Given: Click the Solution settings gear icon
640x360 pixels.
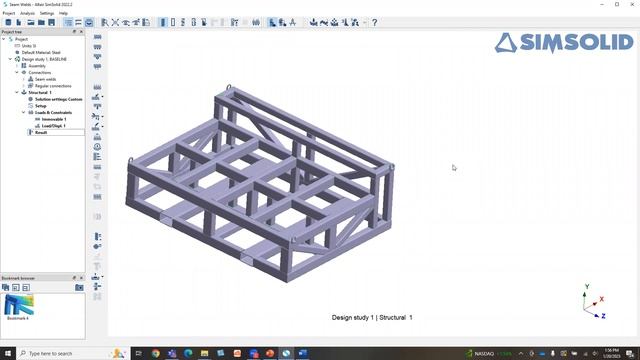Looking at the screenshot, I should (x=31, y=99).
